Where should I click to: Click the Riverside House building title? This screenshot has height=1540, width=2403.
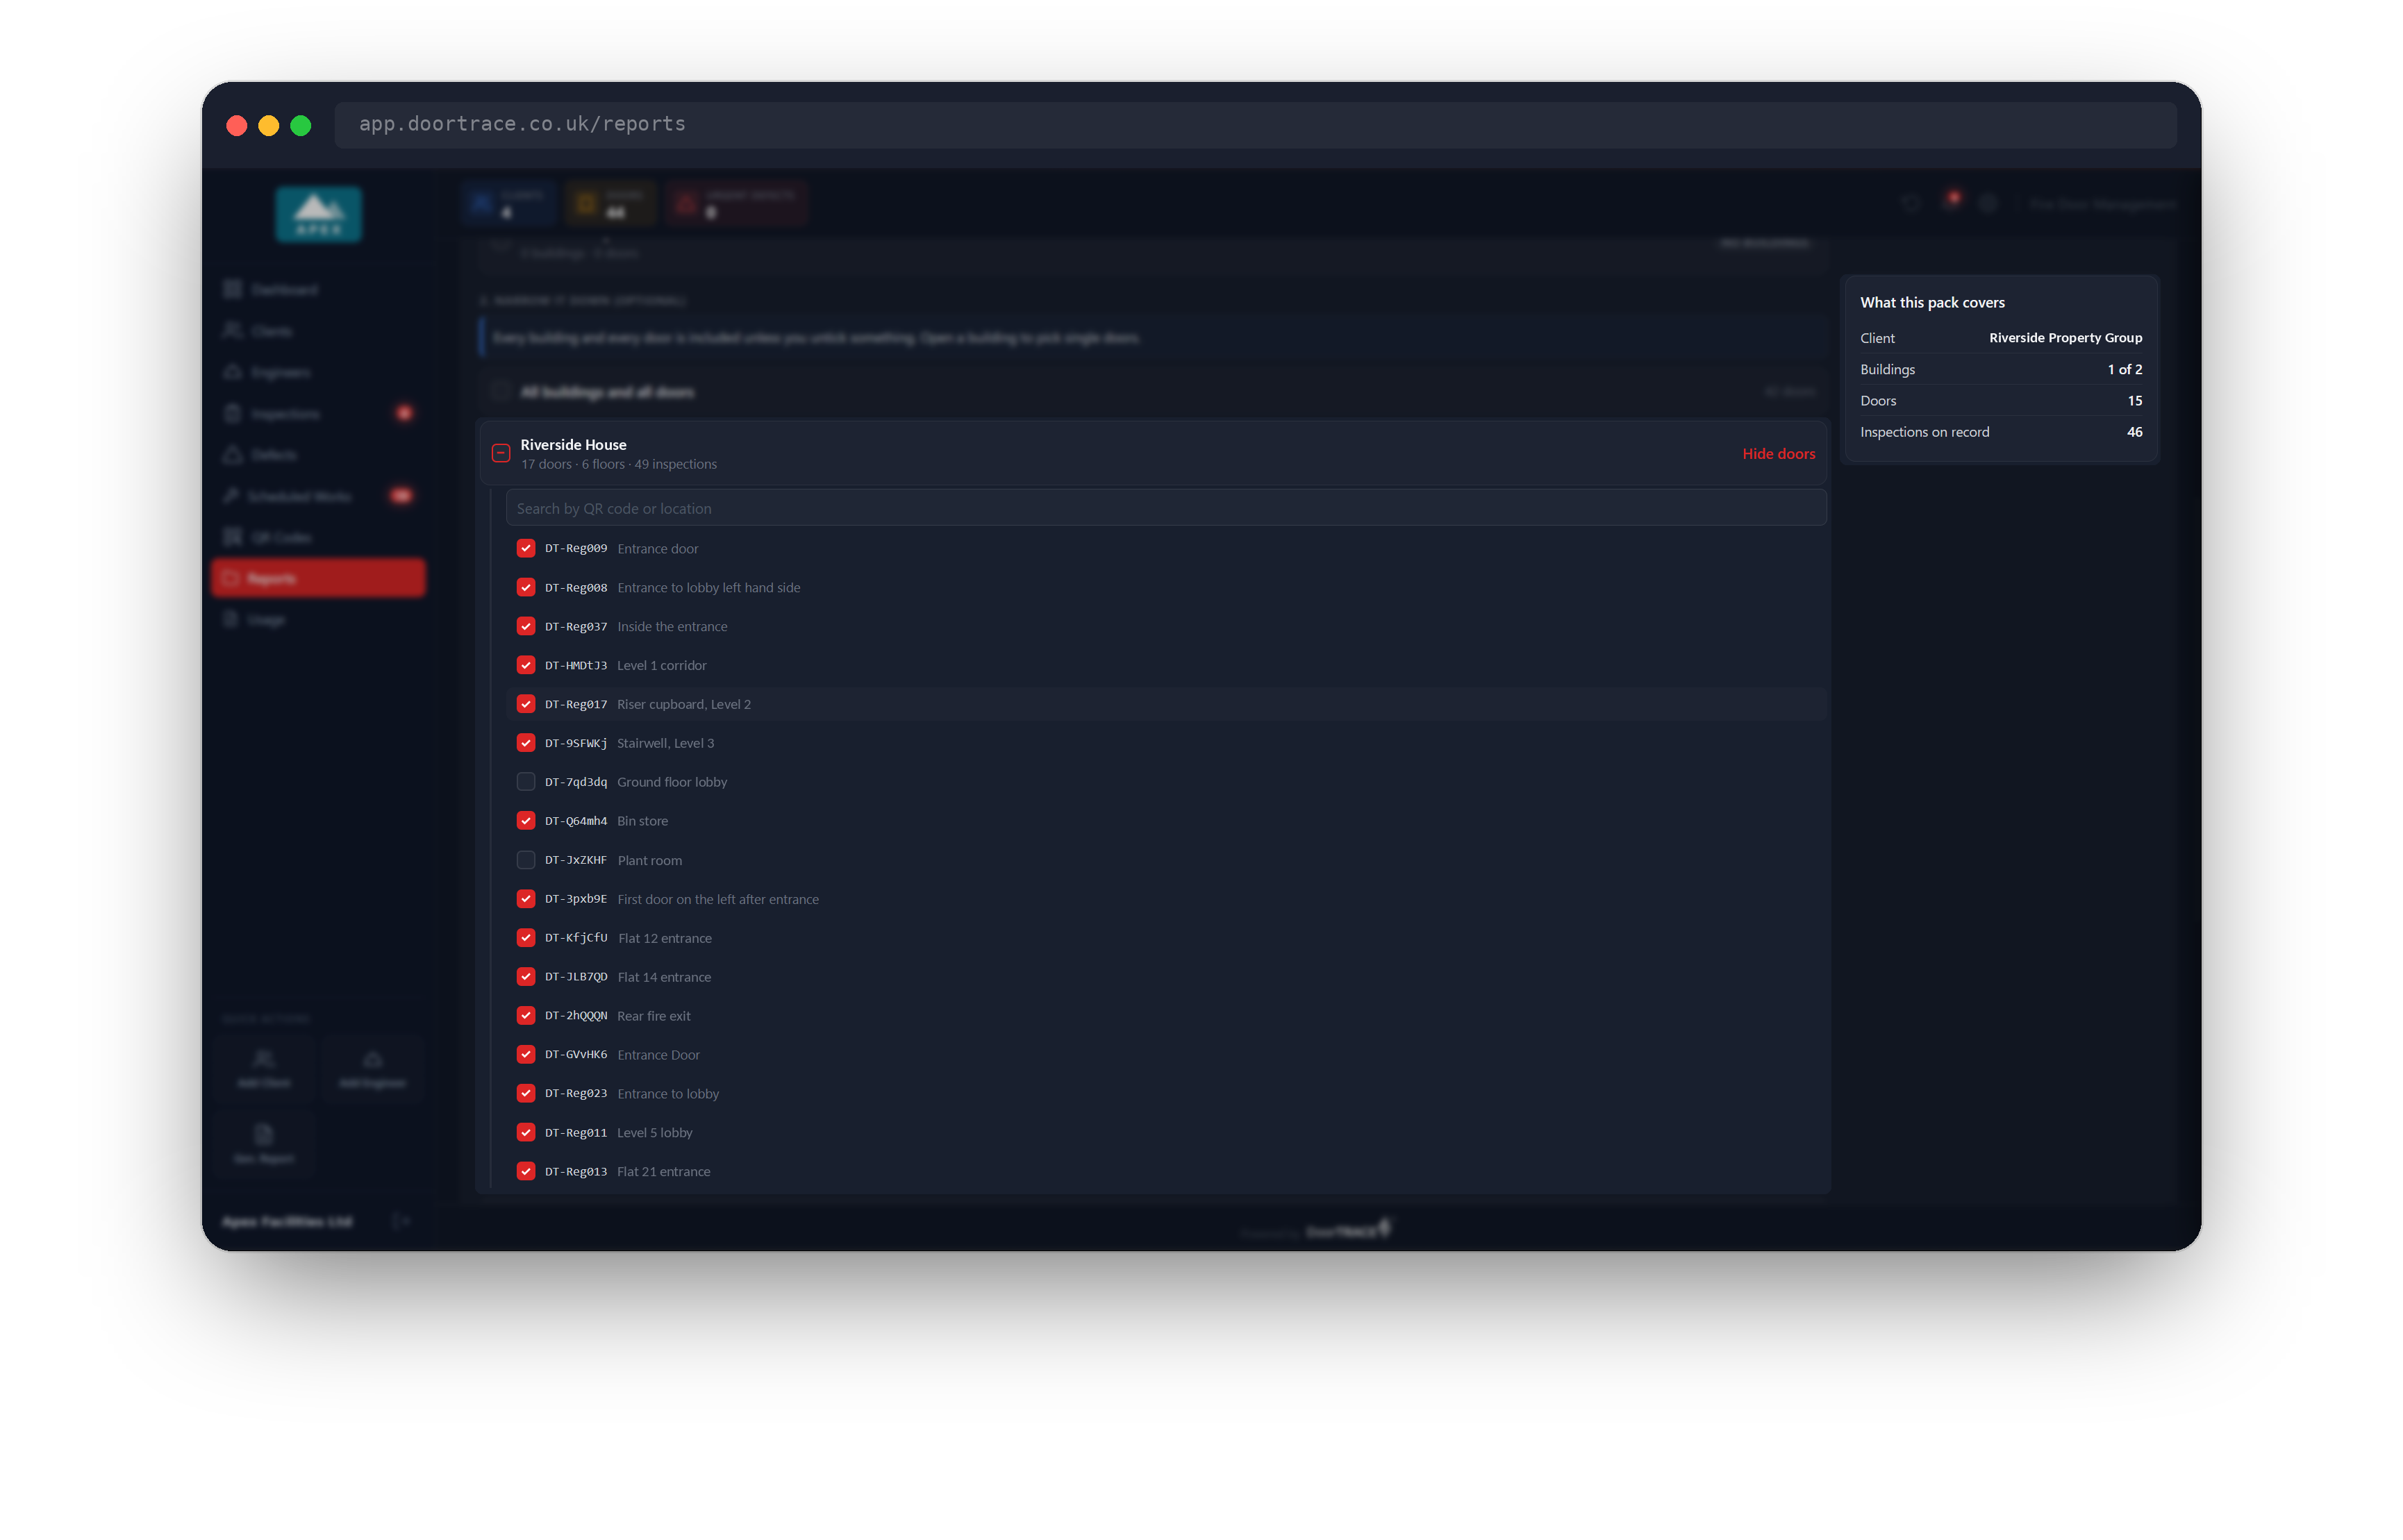pos(573,445)
